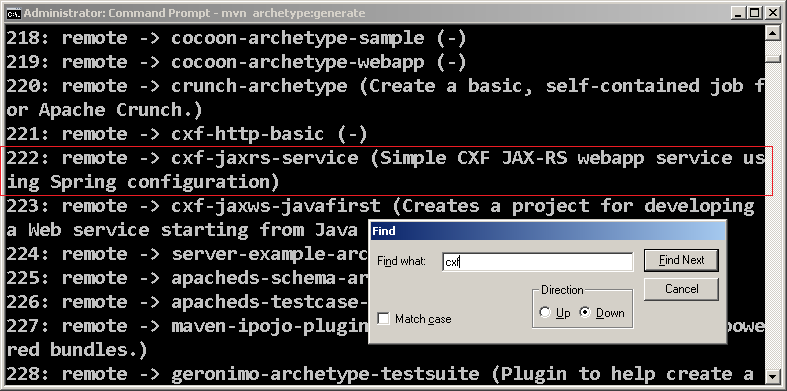Click line 218 cocoon-archetype-sample text
Image resolution: width=787 pixels, height=391 pixels.
tap(236, 38)
